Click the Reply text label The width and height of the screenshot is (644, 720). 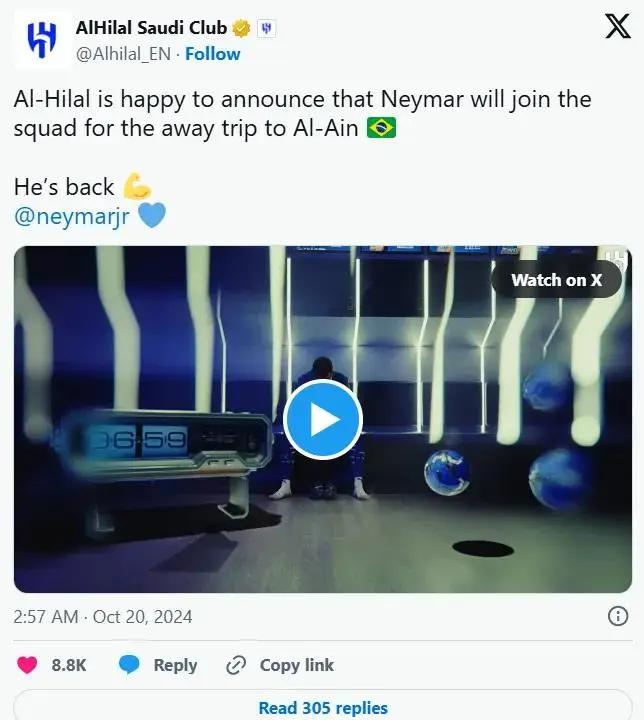coord(175,665)
